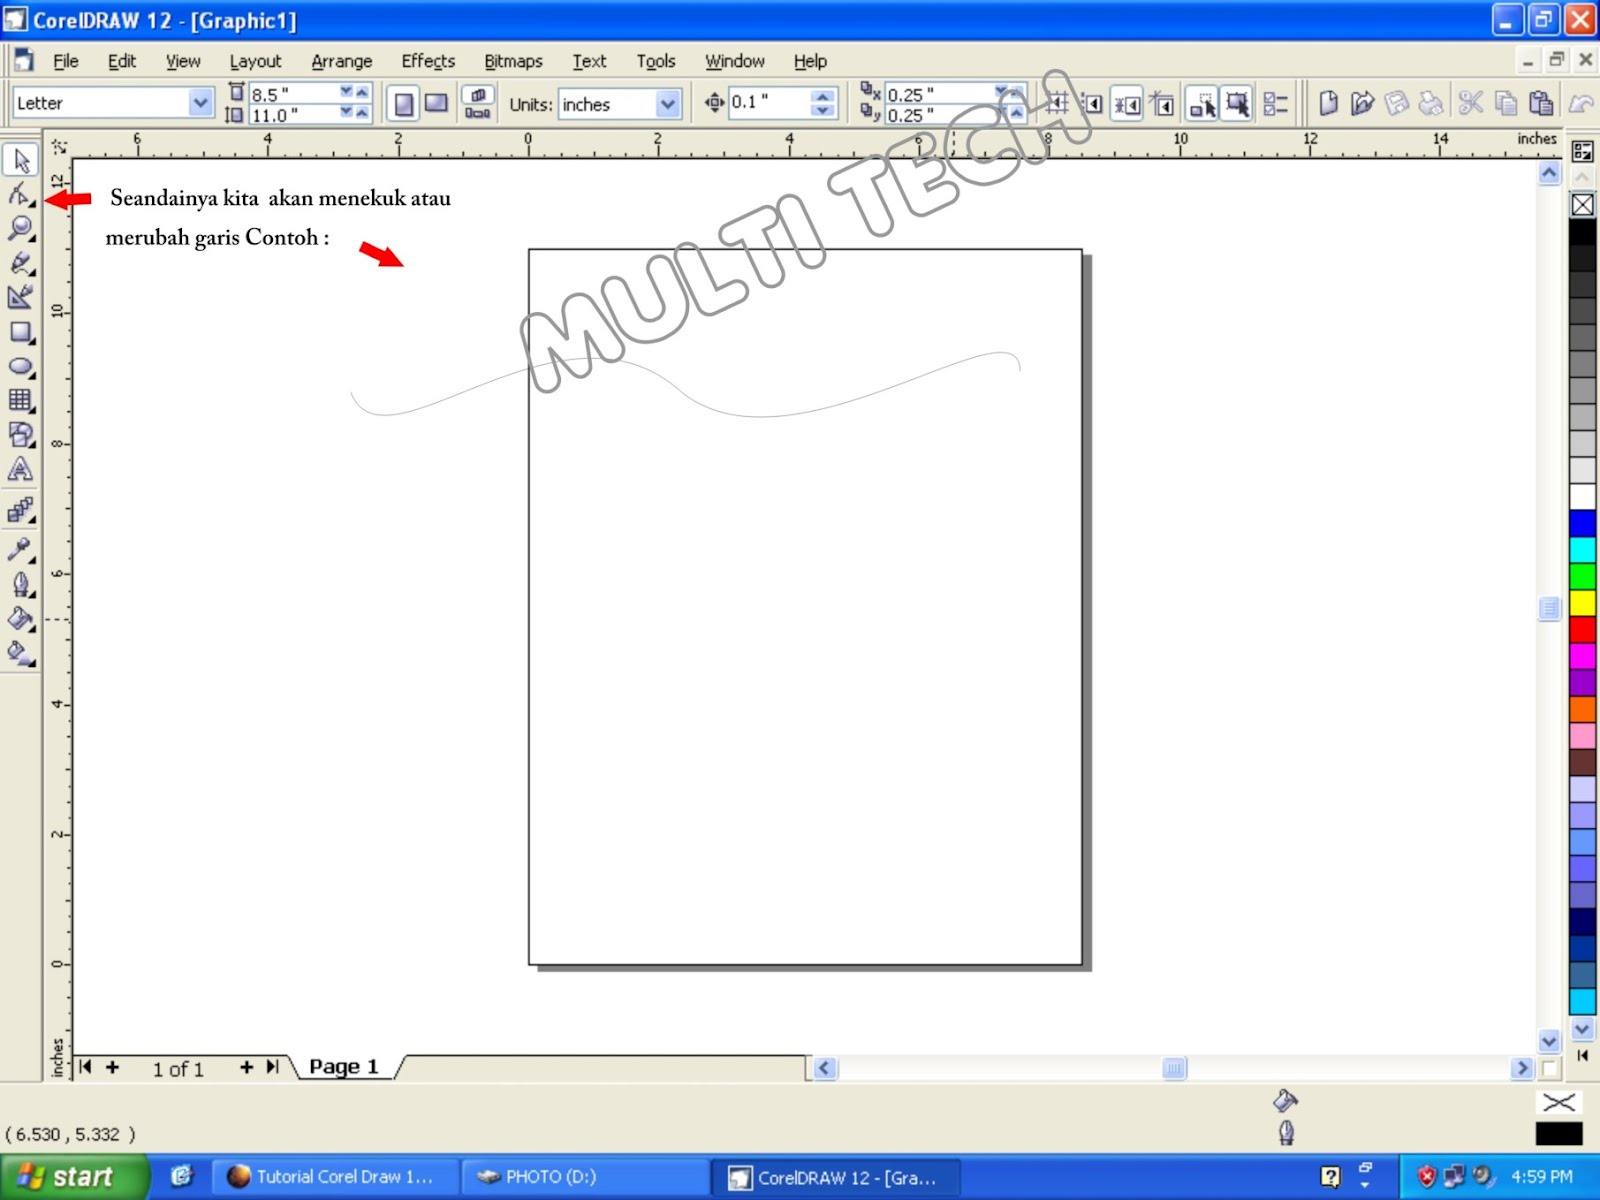This screenshot has height=1200, width=1600.
Task: Click the Paste clipboard icon
Action: click(x=1541, y=103)
